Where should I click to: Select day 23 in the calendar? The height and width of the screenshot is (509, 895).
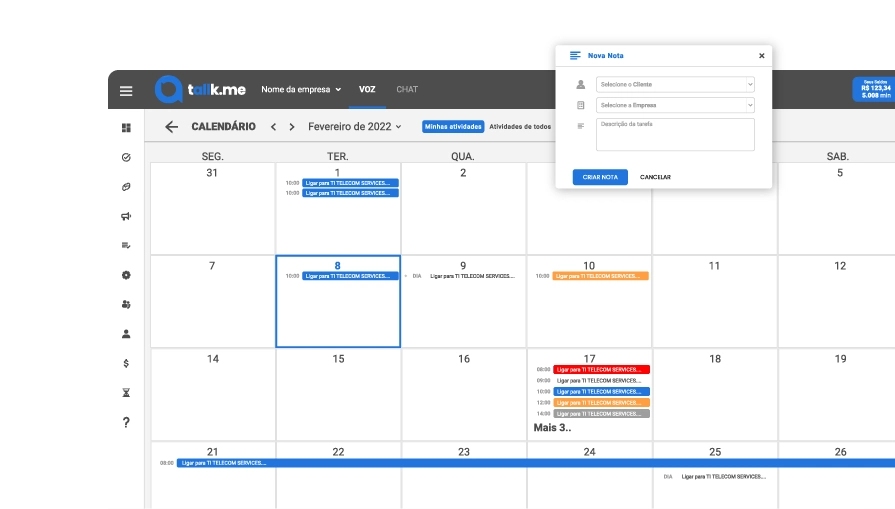pos(463,452)
